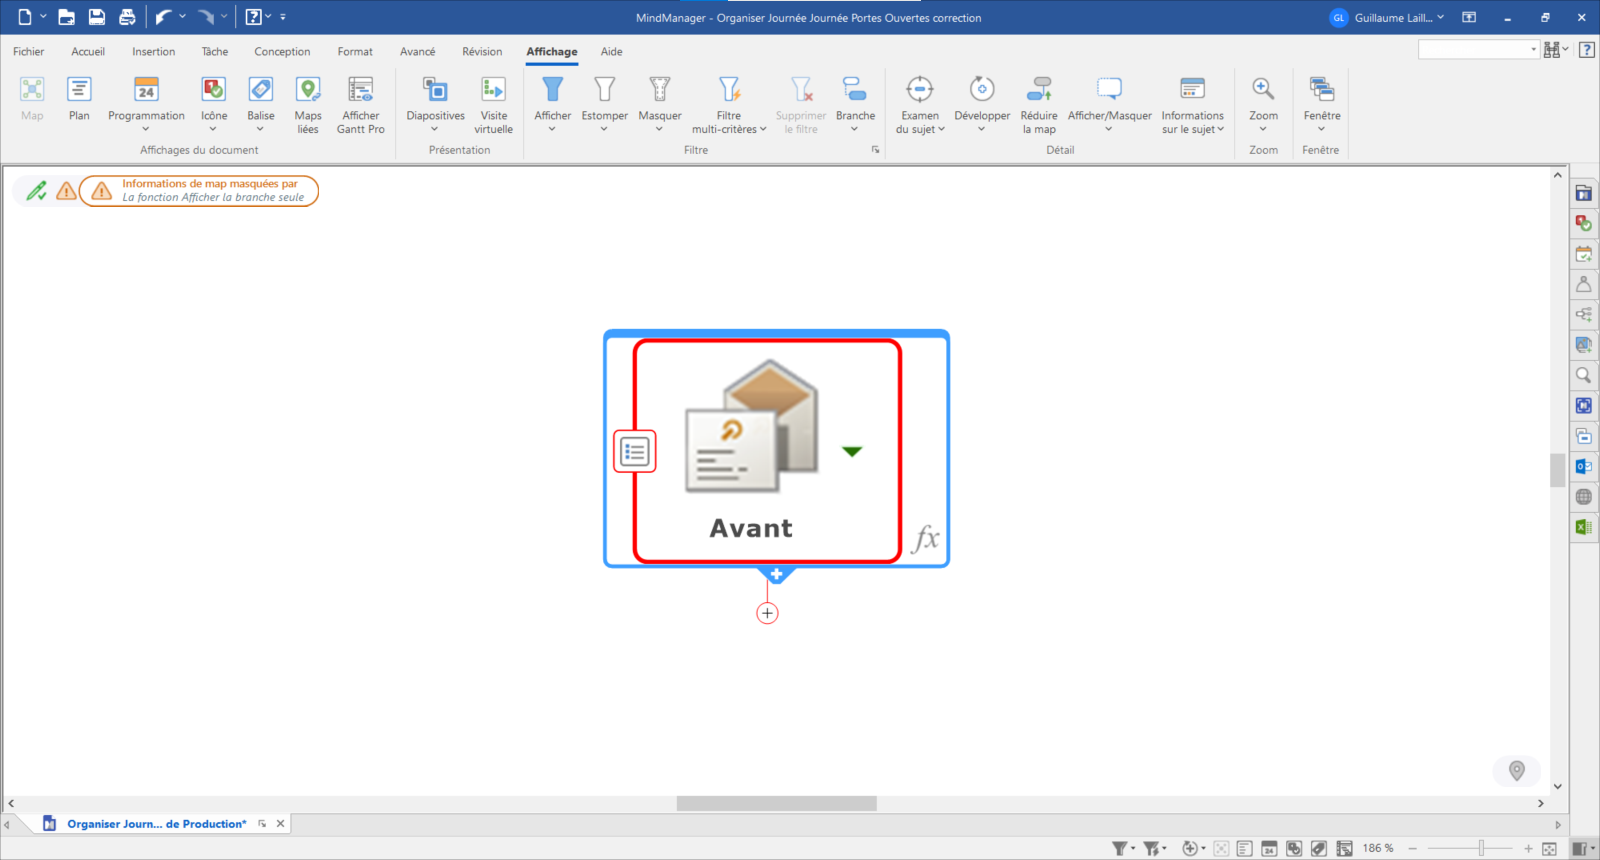Expand the green arrow on Avant topic
The width and height of the screenshot is (1600, 860).
(x=852, y=452)
